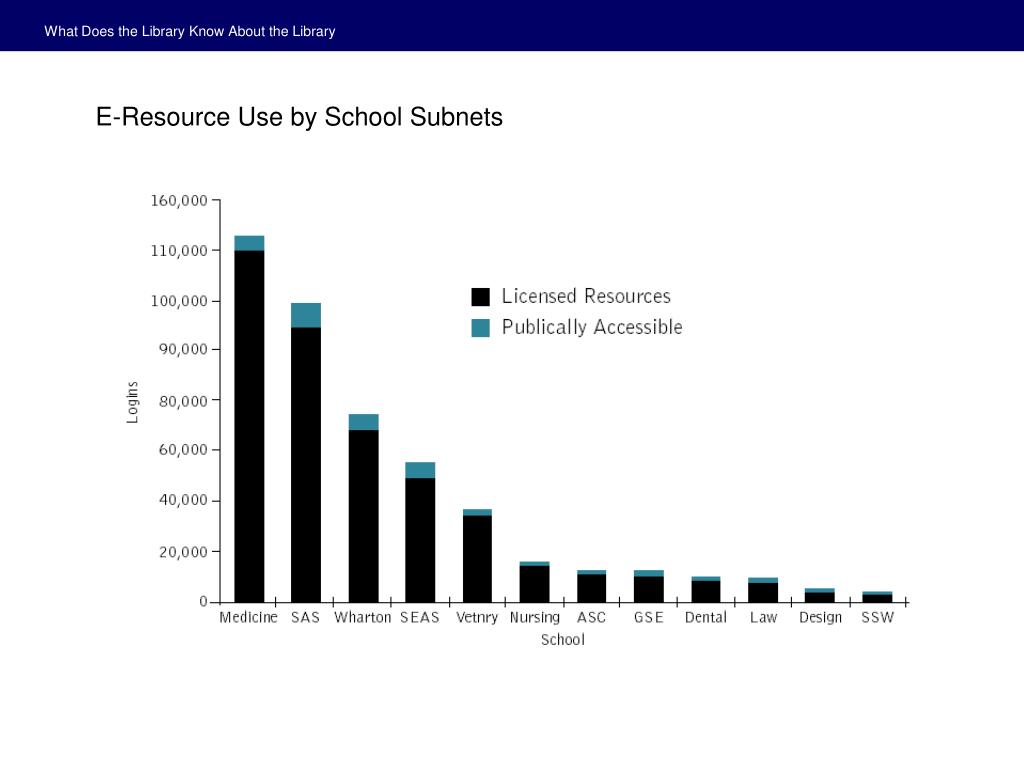Click the Nursing x-axis label
This screenshot has height=768, width=1024.
535,618
